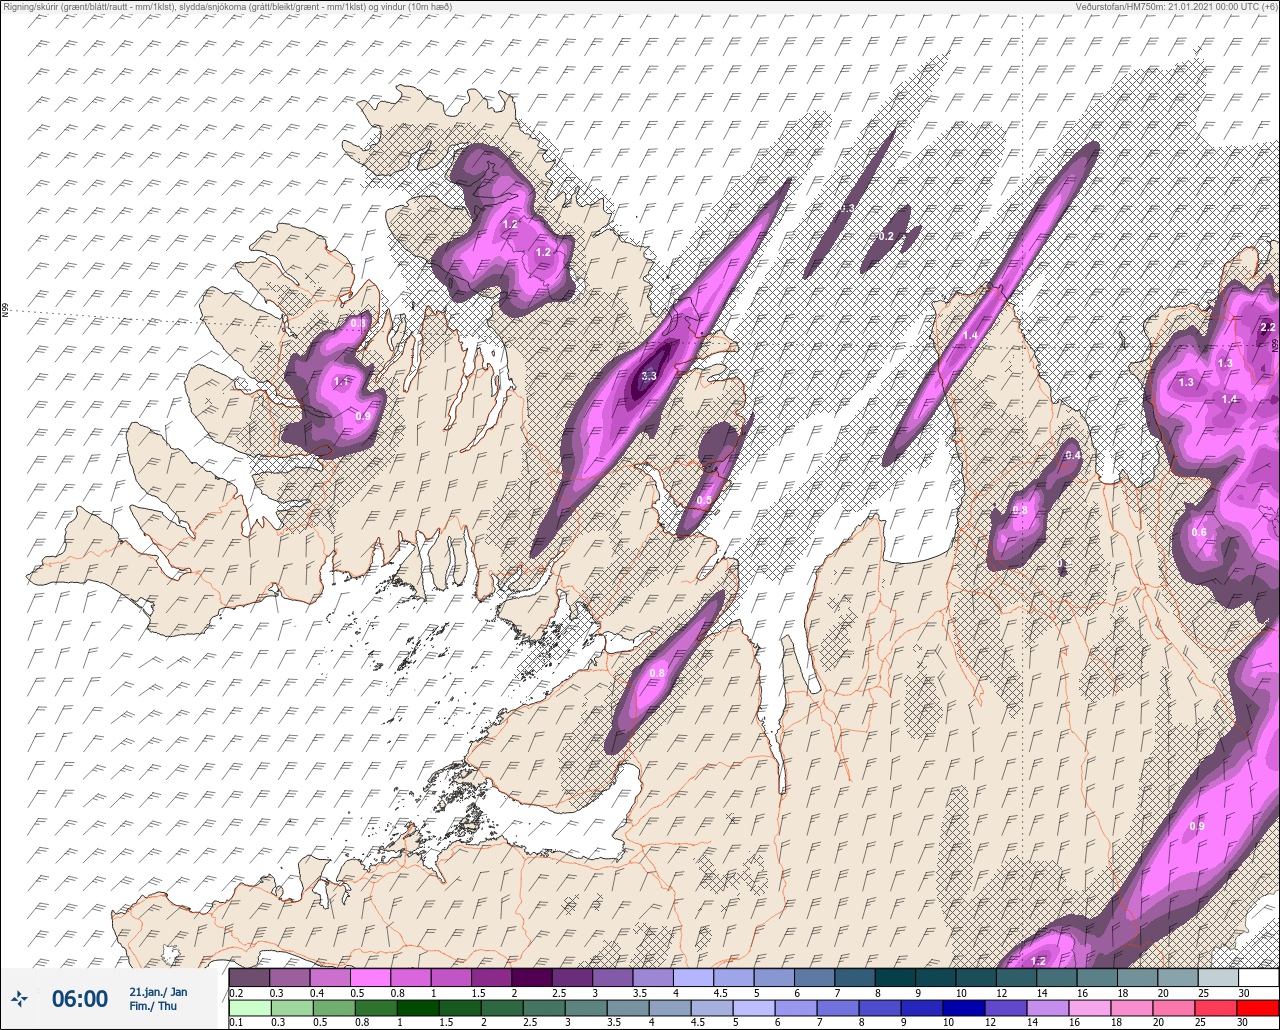The height and width of the screenshot is (1030, 1280).
Task: Select the darkest purple upper-legend swatch labeled 2
Action: pyautogui.click(x=531, y=976)
